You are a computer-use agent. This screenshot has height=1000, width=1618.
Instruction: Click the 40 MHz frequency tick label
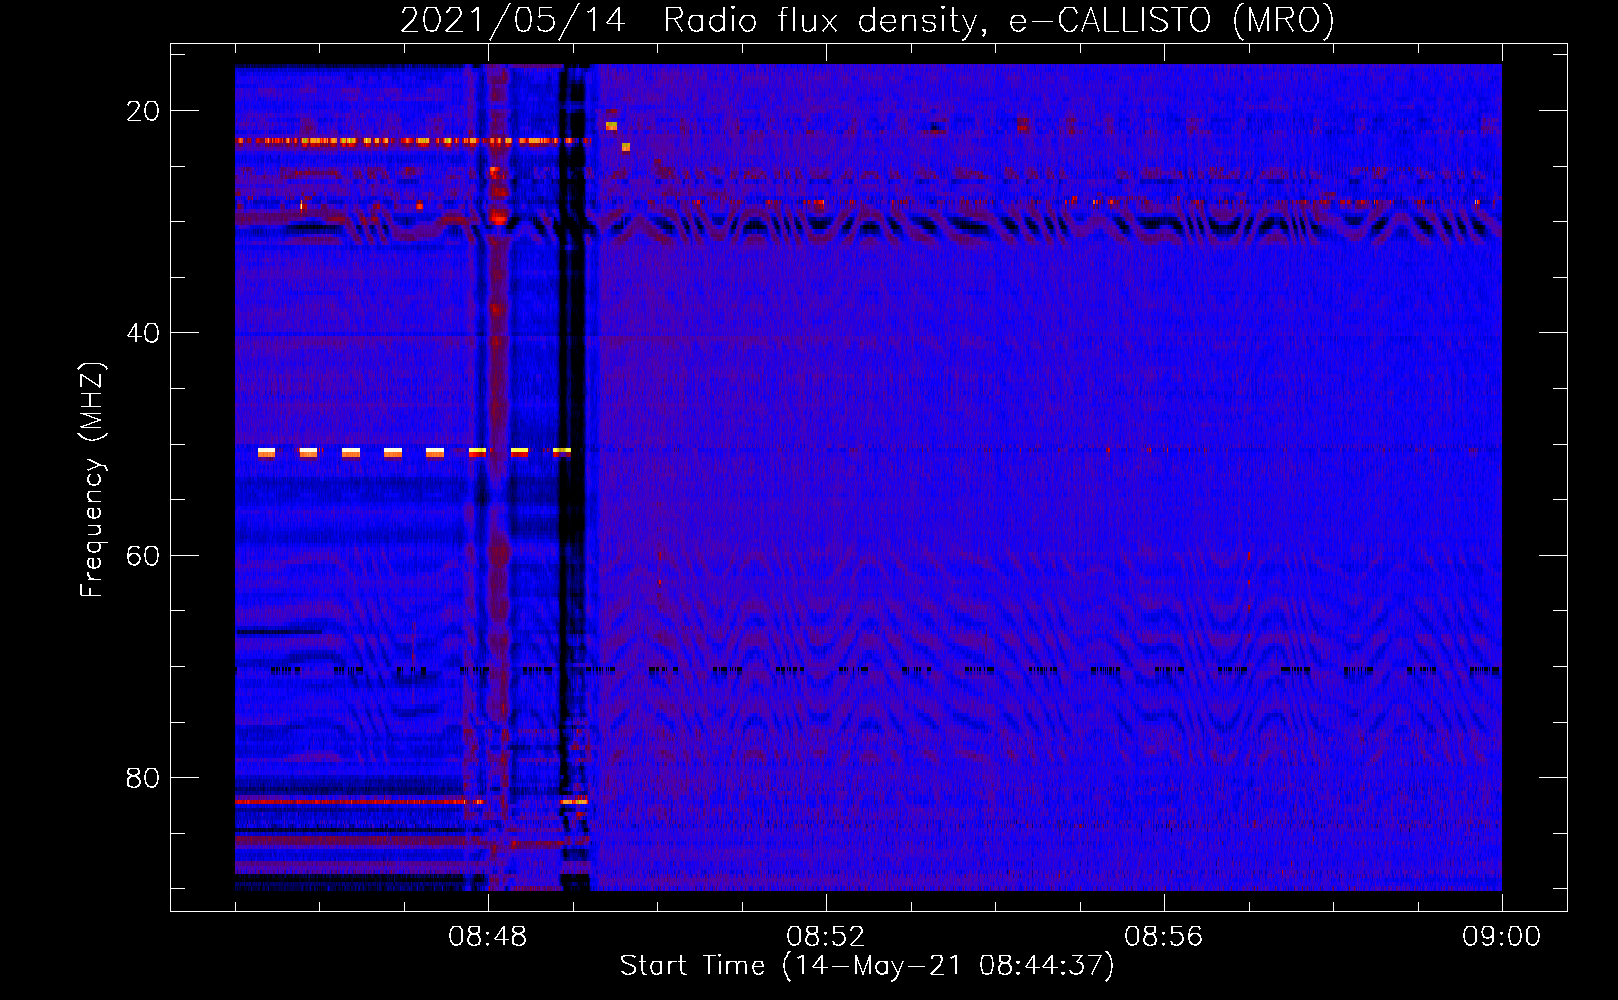(x=143, y=333)
